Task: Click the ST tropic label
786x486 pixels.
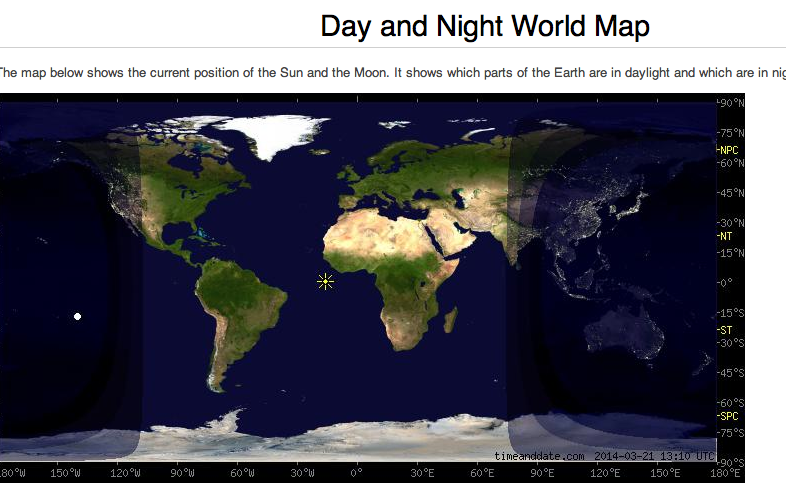Action: [x=725, y=329]
